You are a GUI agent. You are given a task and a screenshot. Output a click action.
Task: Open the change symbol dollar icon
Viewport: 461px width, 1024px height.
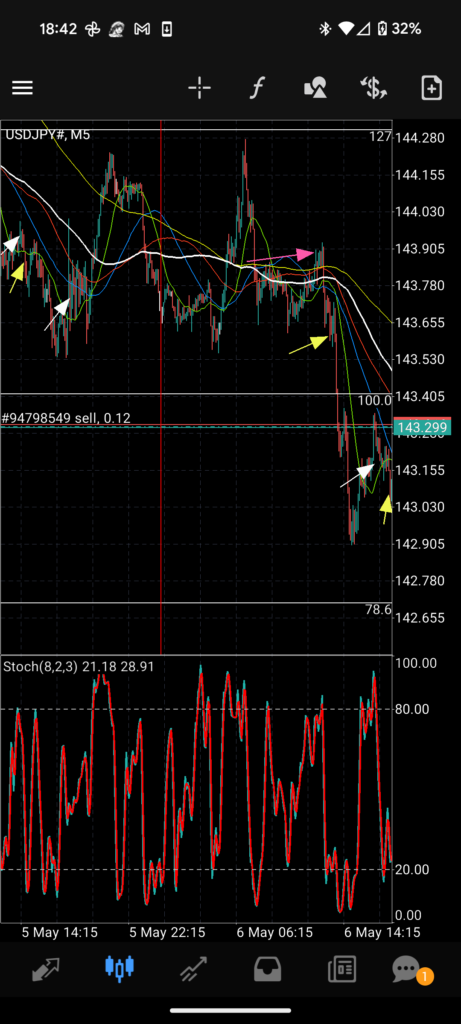click(x=374, y=88)
